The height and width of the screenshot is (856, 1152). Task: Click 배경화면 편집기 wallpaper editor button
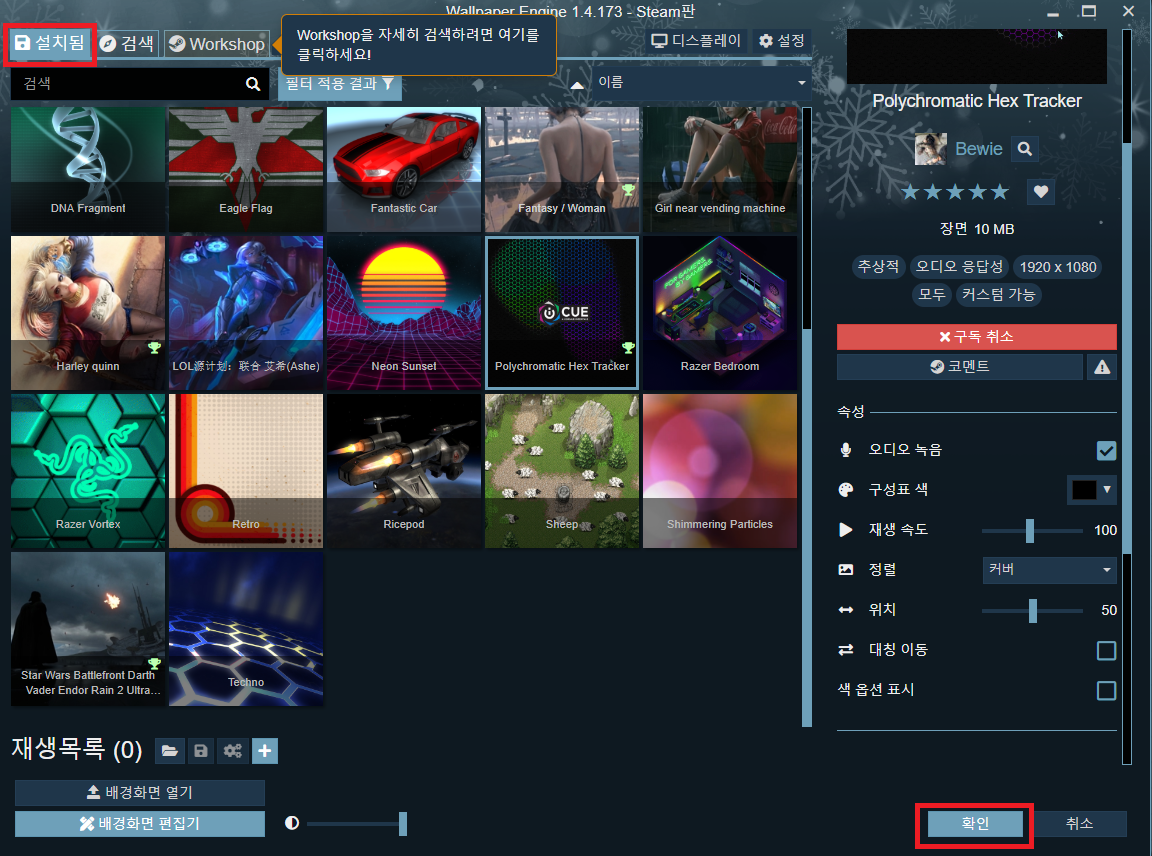tap(140, 824)
